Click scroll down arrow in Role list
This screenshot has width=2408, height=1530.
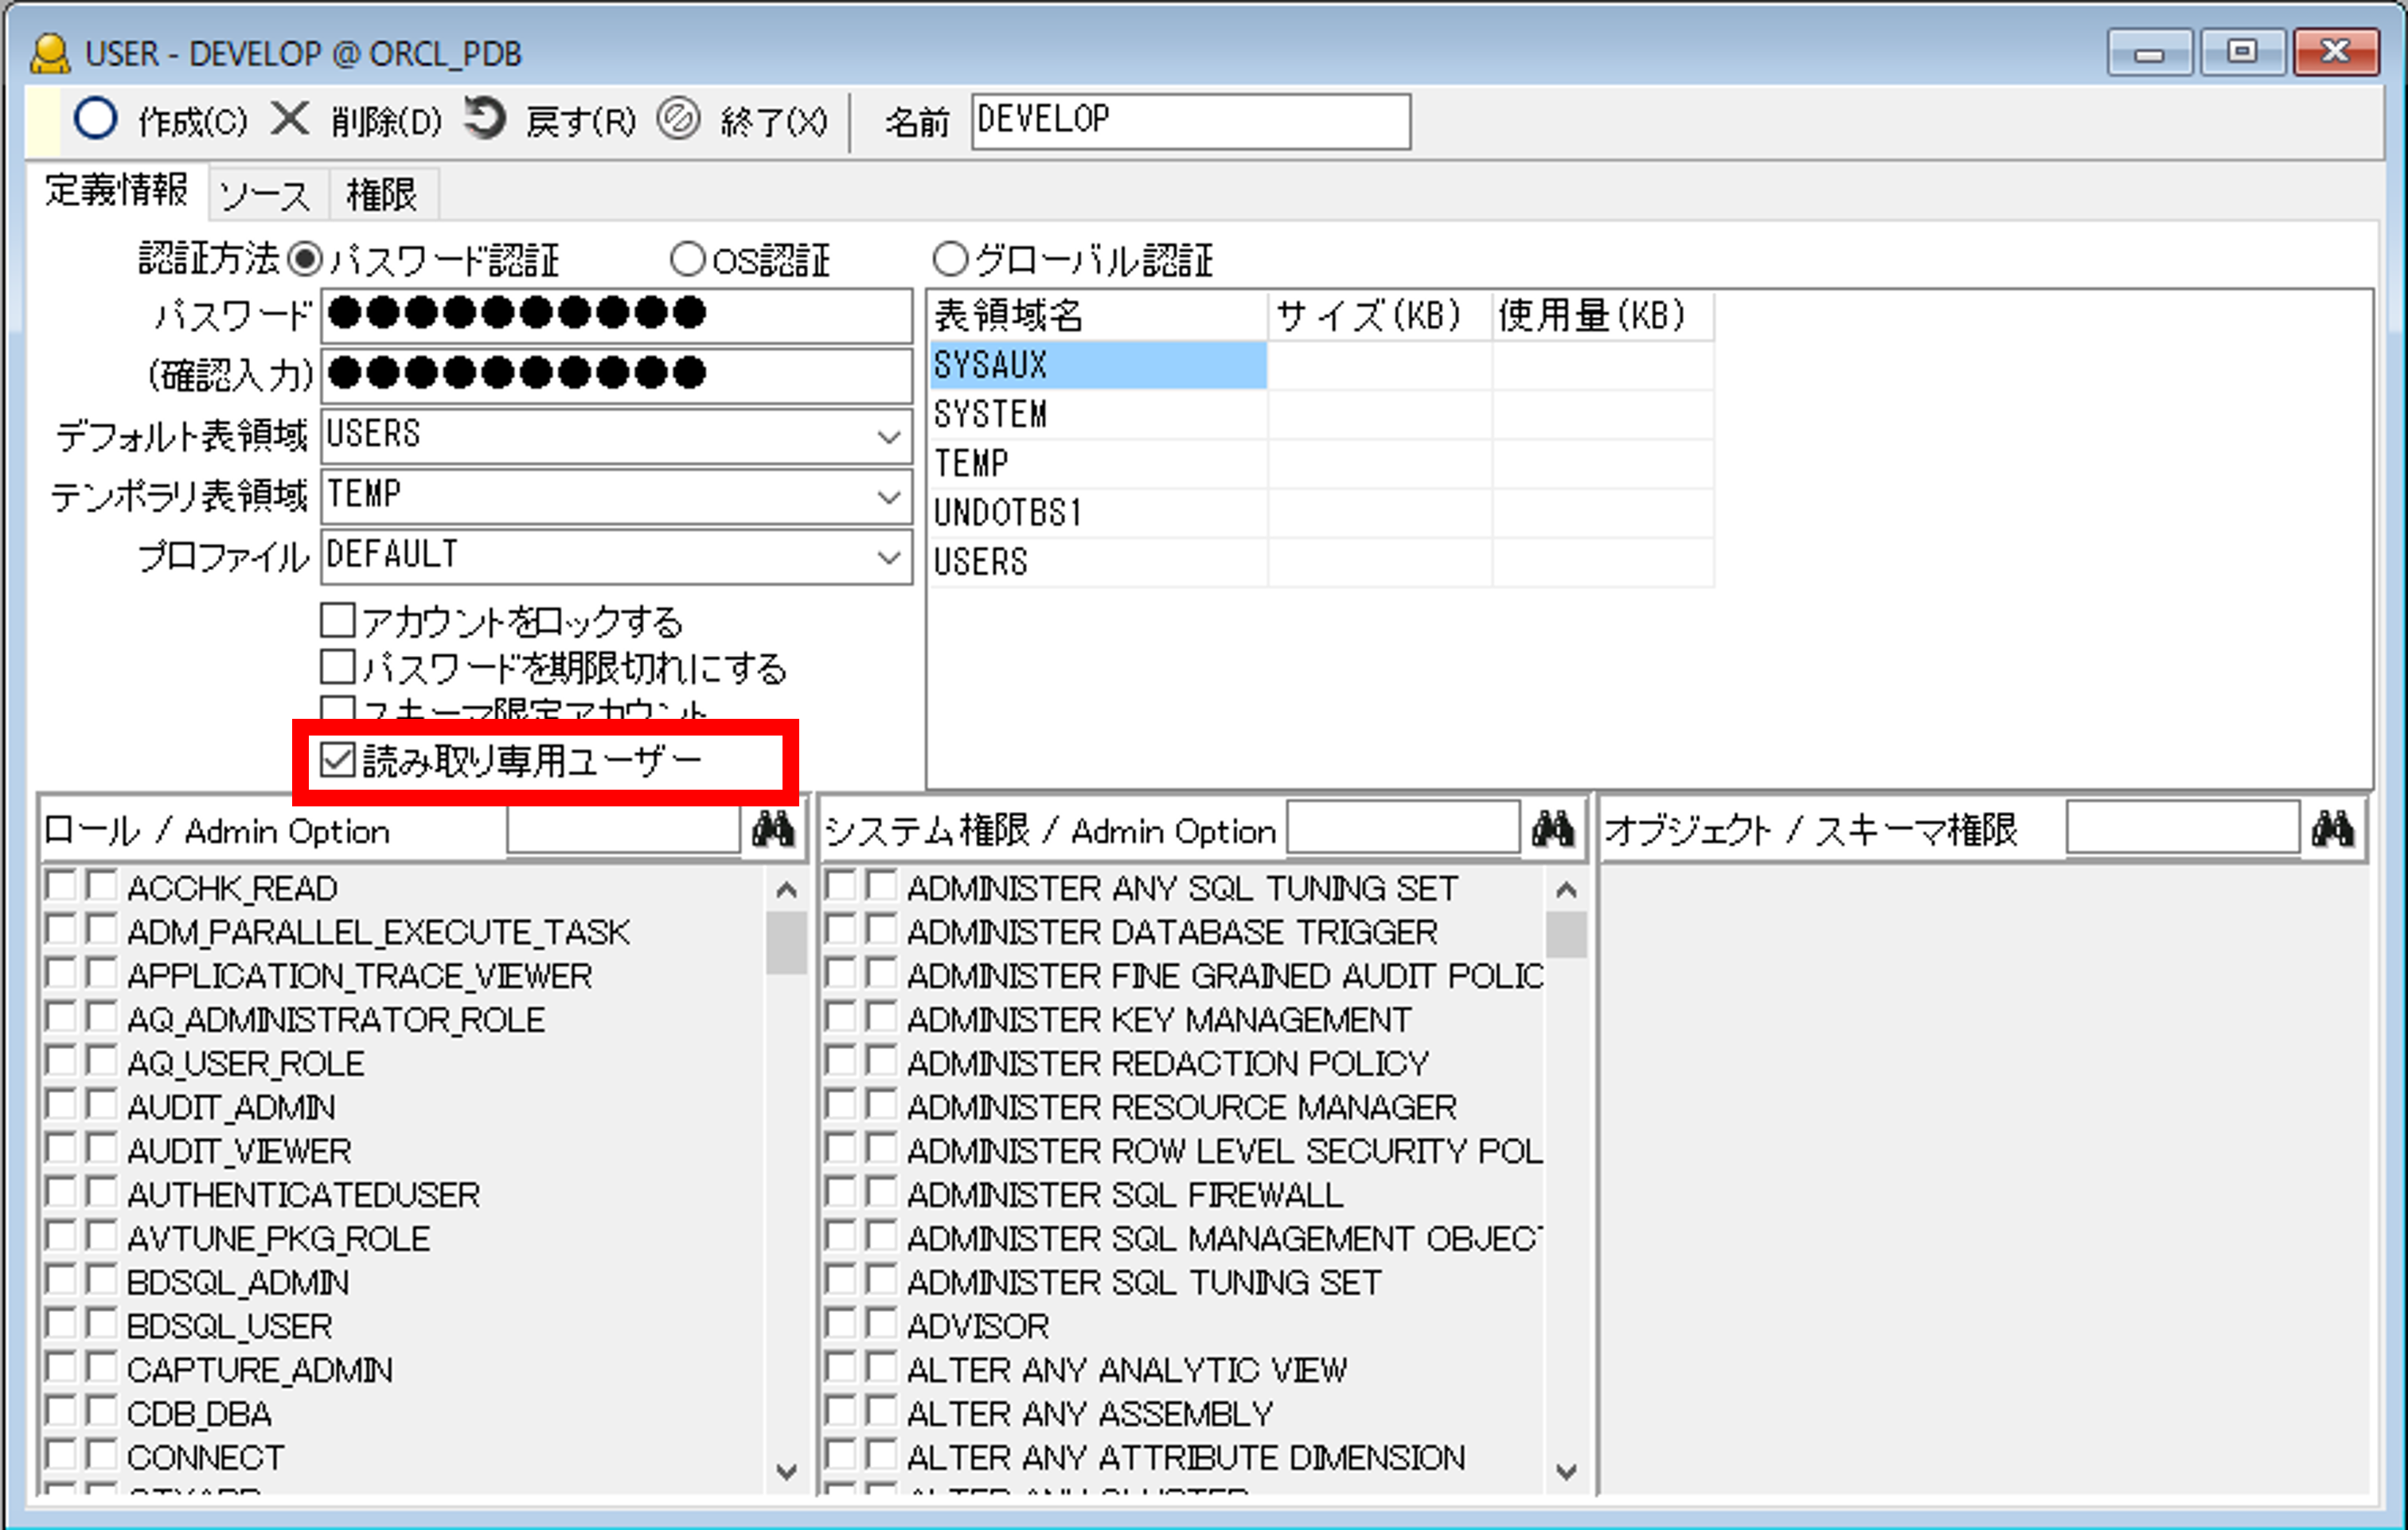click(786, 1471)
